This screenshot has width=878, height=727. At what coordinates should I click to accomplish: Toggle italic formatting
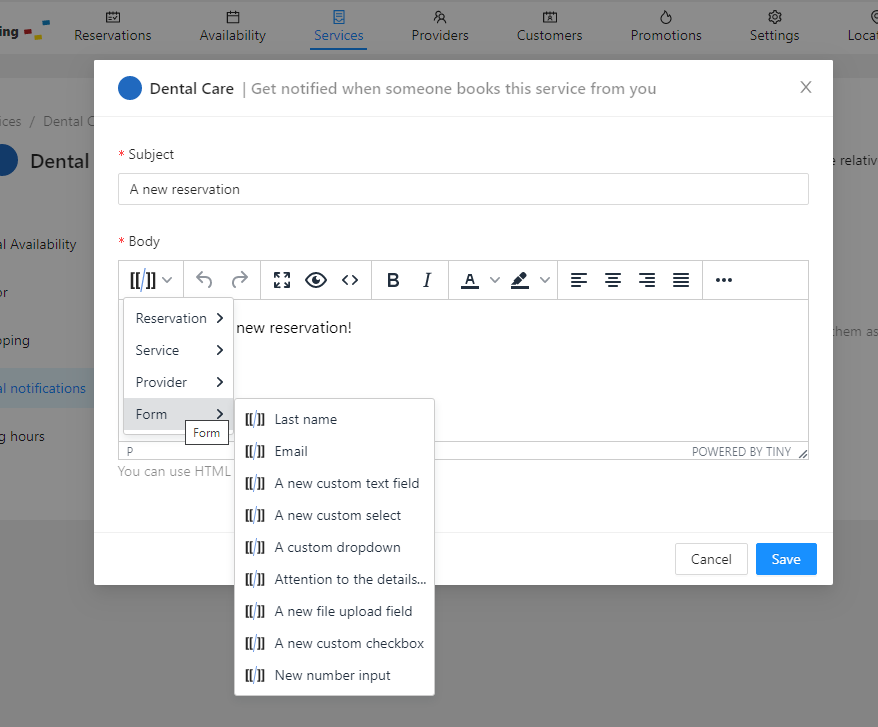pos(426,280)
